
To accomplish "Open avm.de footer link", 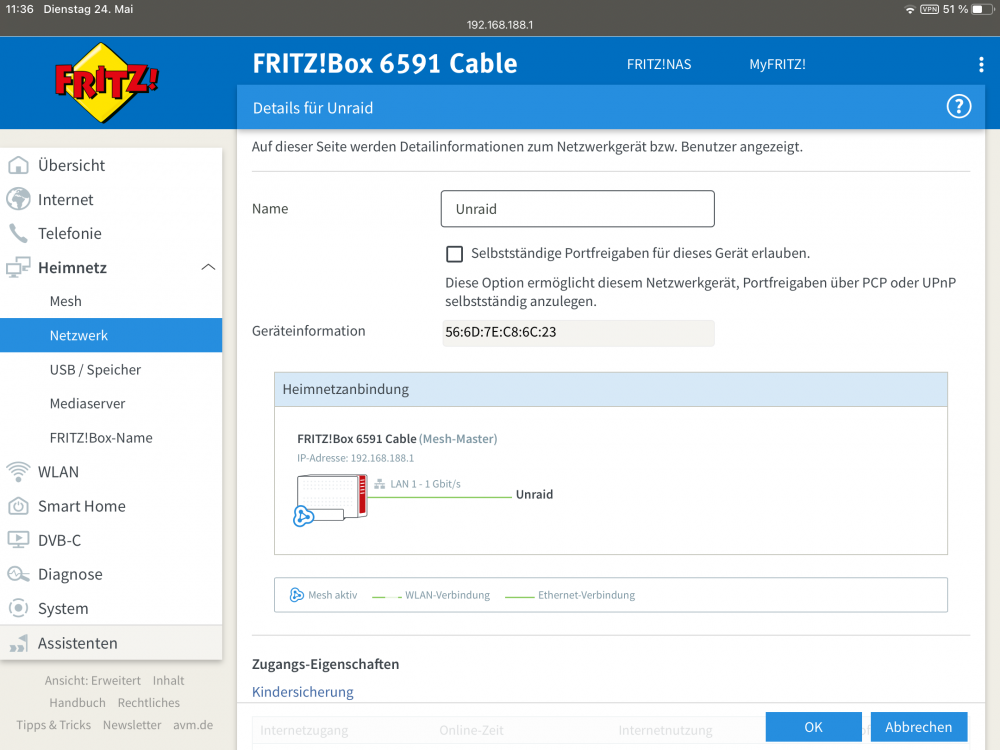I will [x=193, y=725].
